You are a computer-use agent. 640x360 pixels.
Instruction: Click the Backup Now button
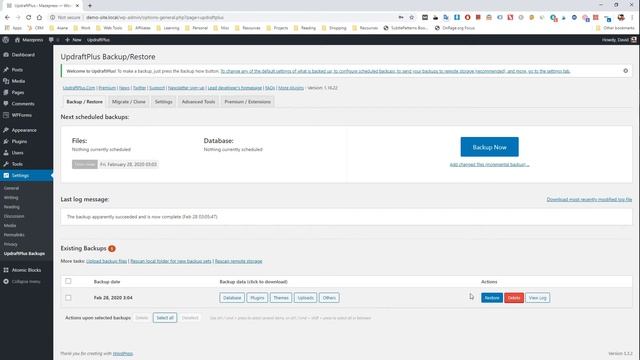tap(489, 147)
